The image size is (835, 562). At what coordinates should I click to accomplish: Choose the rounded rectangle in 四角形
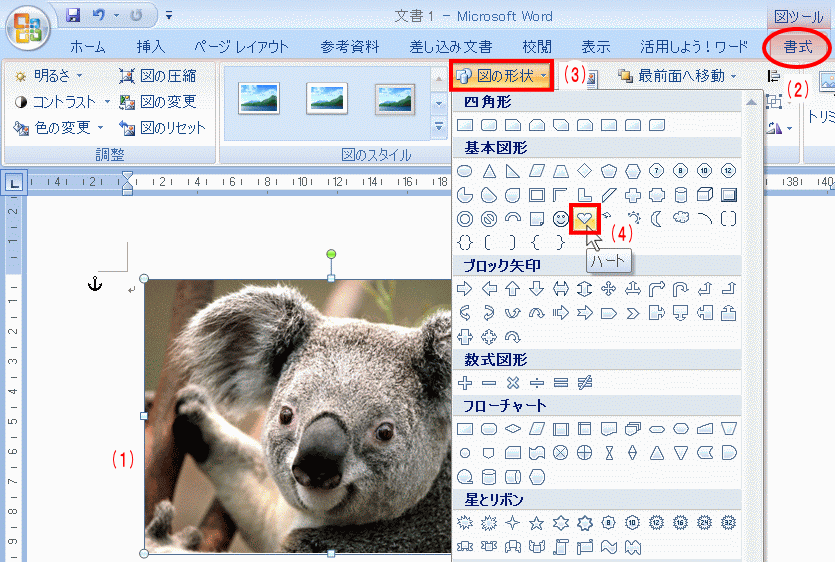(x=489, y=125)
